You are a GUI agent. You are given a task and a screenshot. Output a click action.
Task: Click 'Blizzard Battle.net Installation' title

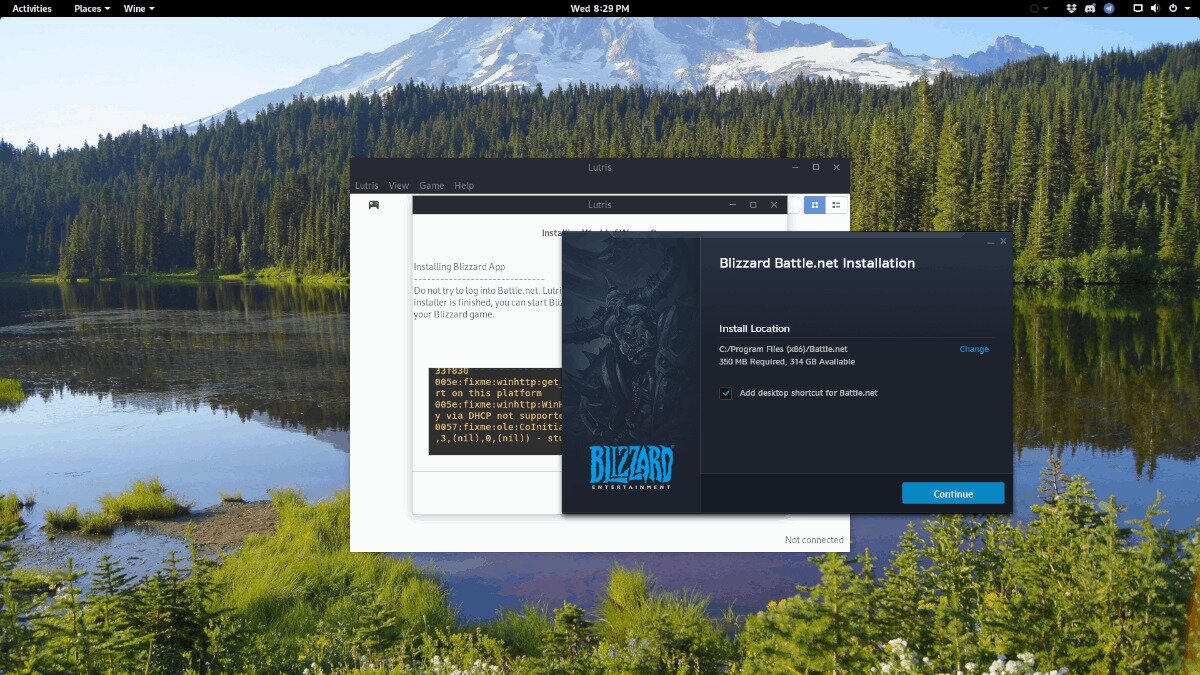817,263
